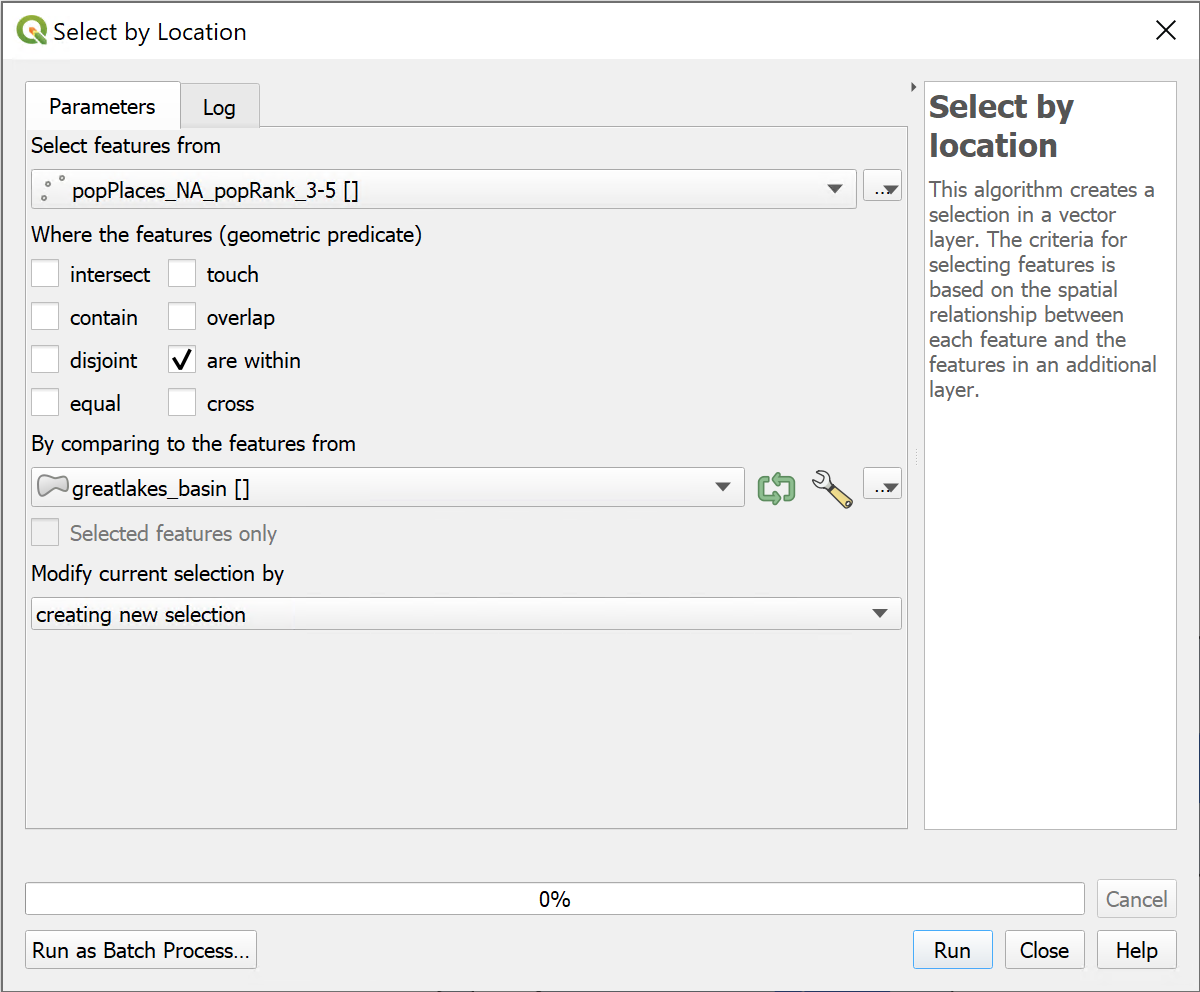This screenshot has width=1200, height=992.
Task: Enable the intersect predicate checkbox
Action: click(45, 274)
